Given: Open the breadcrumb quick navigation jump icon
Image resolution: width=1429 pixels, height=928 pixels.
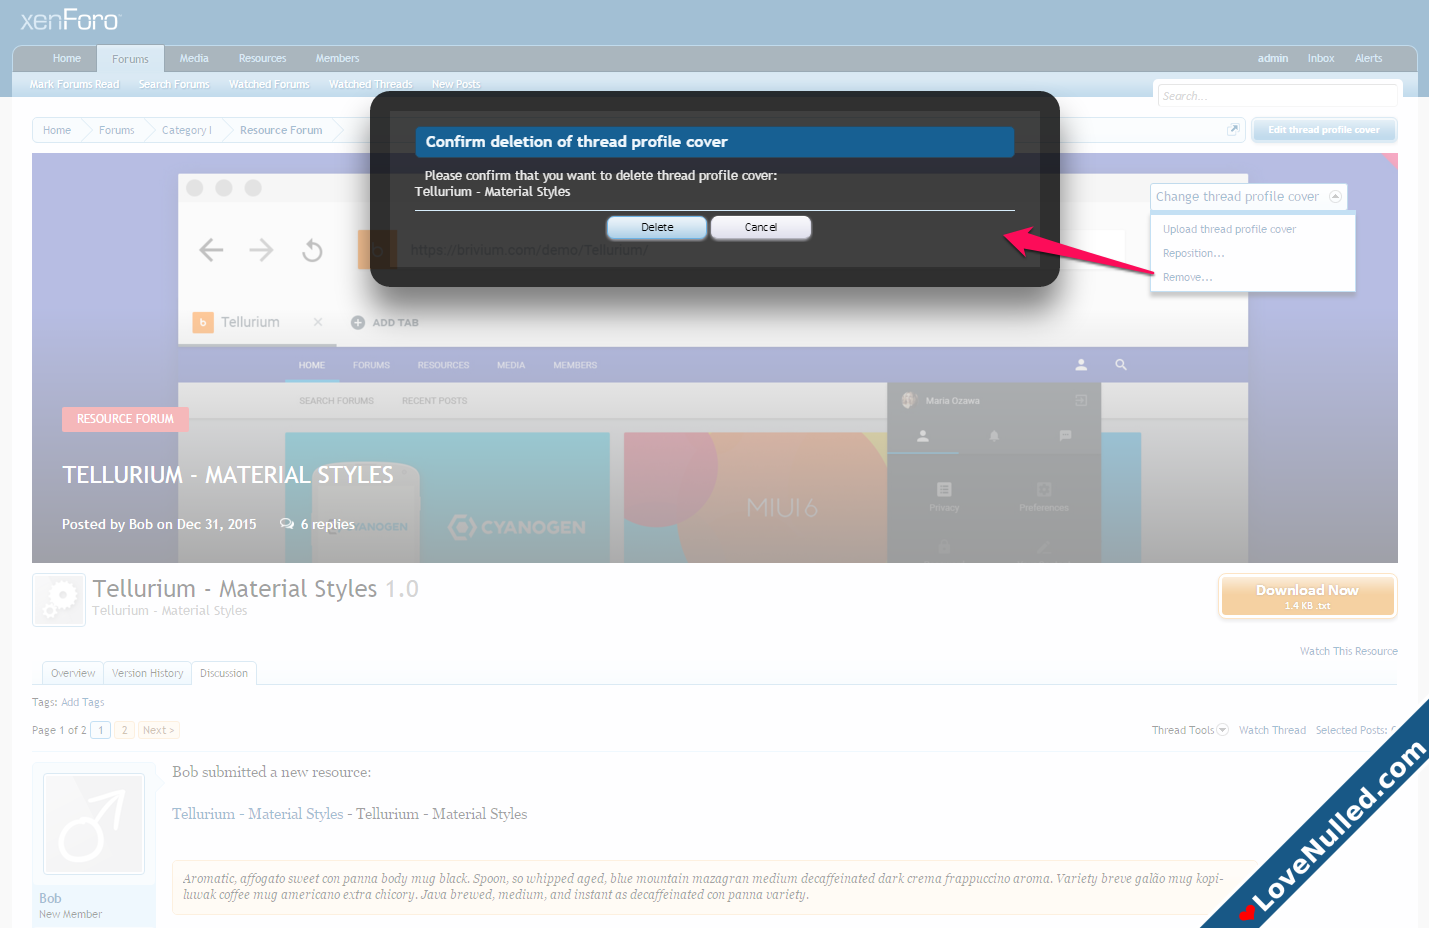Looking at the screenshot, I should 1233,130.
